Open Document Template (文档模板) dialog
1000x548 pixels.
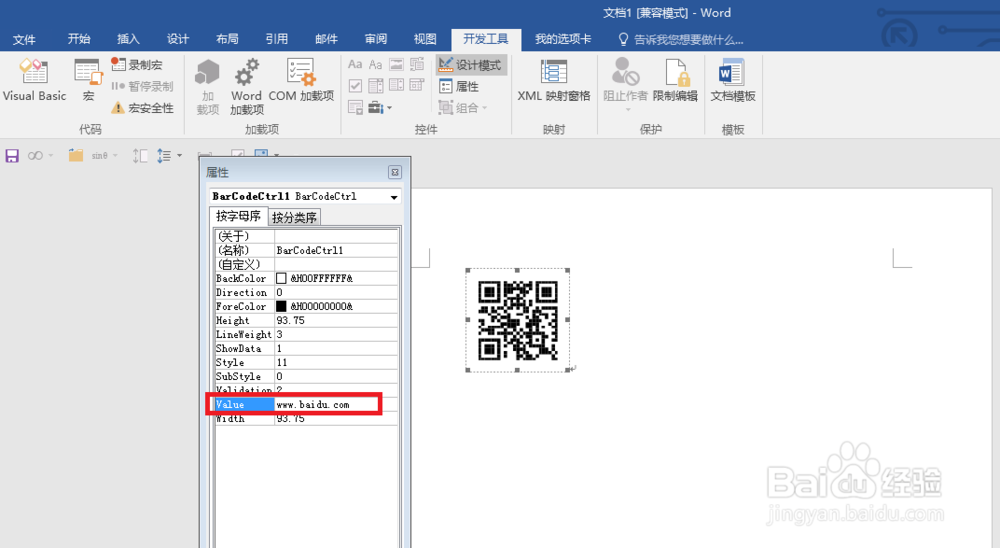(732, 80)
